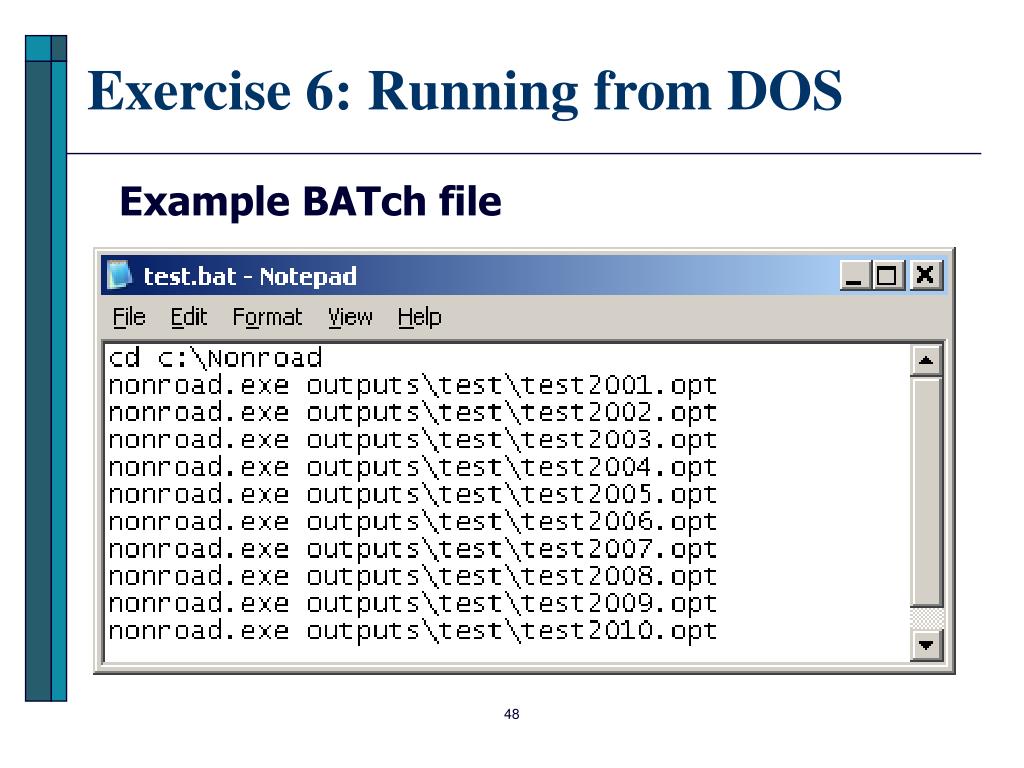The image size is (1024, 768).
Task: Close the test.bat Notepad window
Action: 925,276
